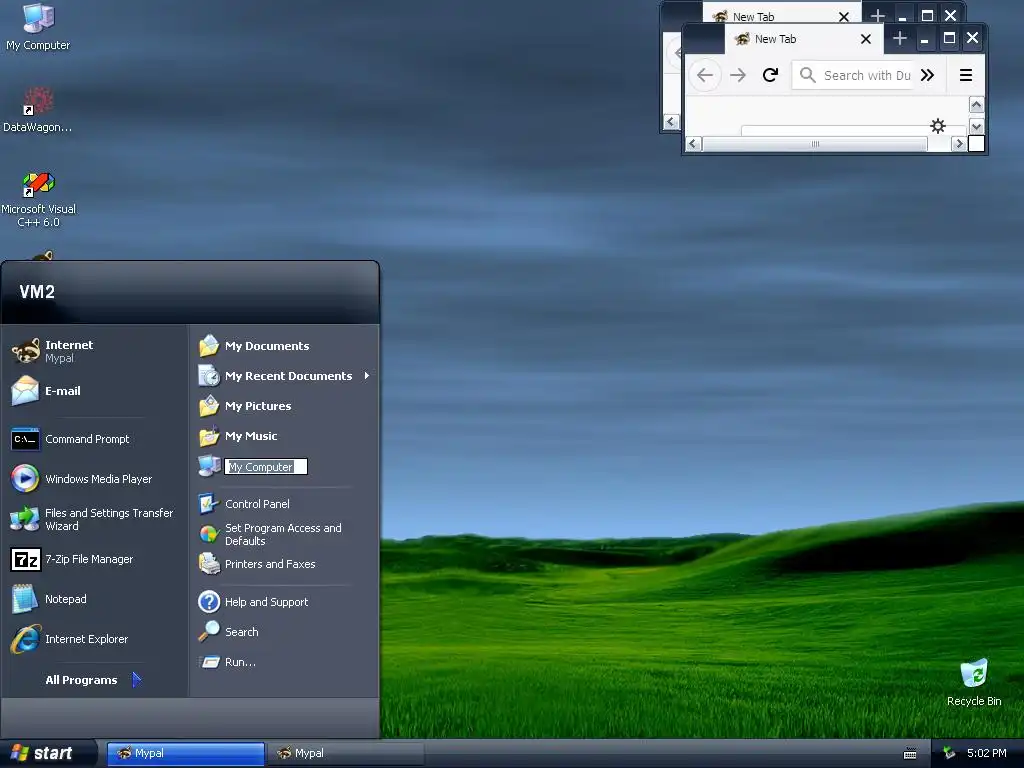Click vertical scrollbar down arrow in Mypal

(976, 127)
